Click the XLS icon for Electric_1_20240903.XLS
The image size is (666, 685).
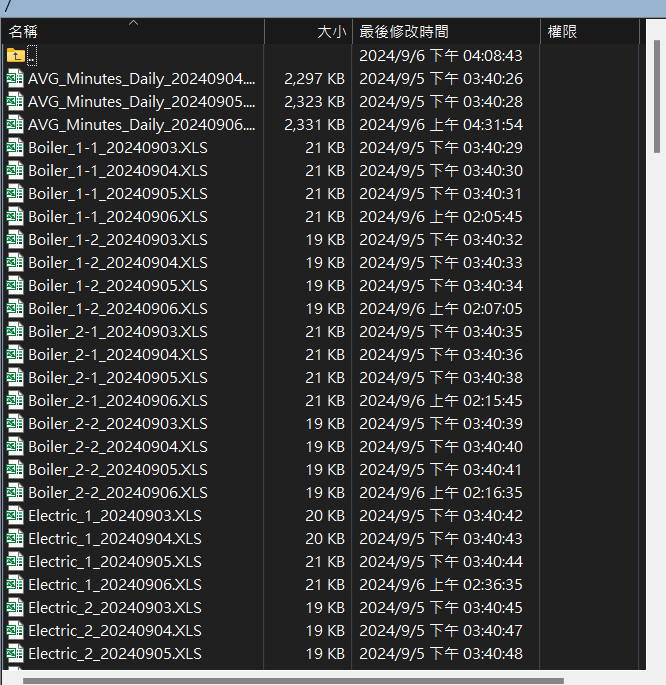(x=15, y=515)
